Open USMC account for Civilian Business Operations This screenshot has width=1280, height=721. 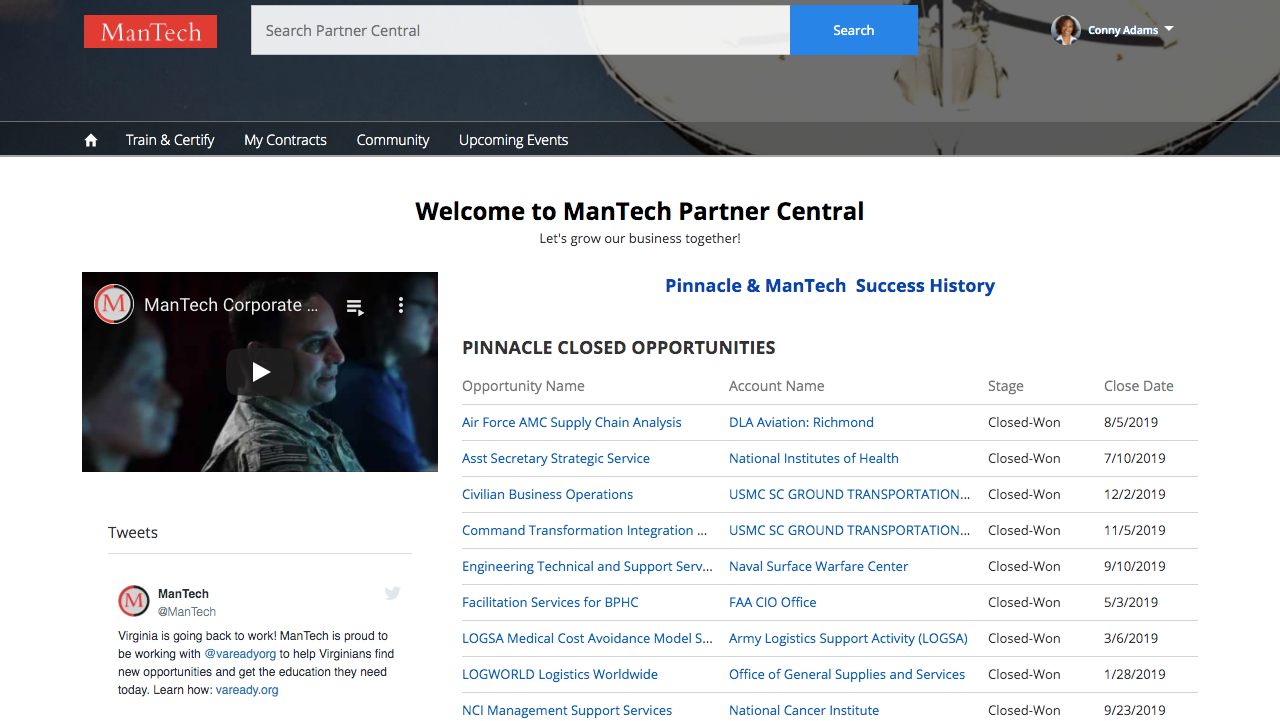(x=850, y=494)
